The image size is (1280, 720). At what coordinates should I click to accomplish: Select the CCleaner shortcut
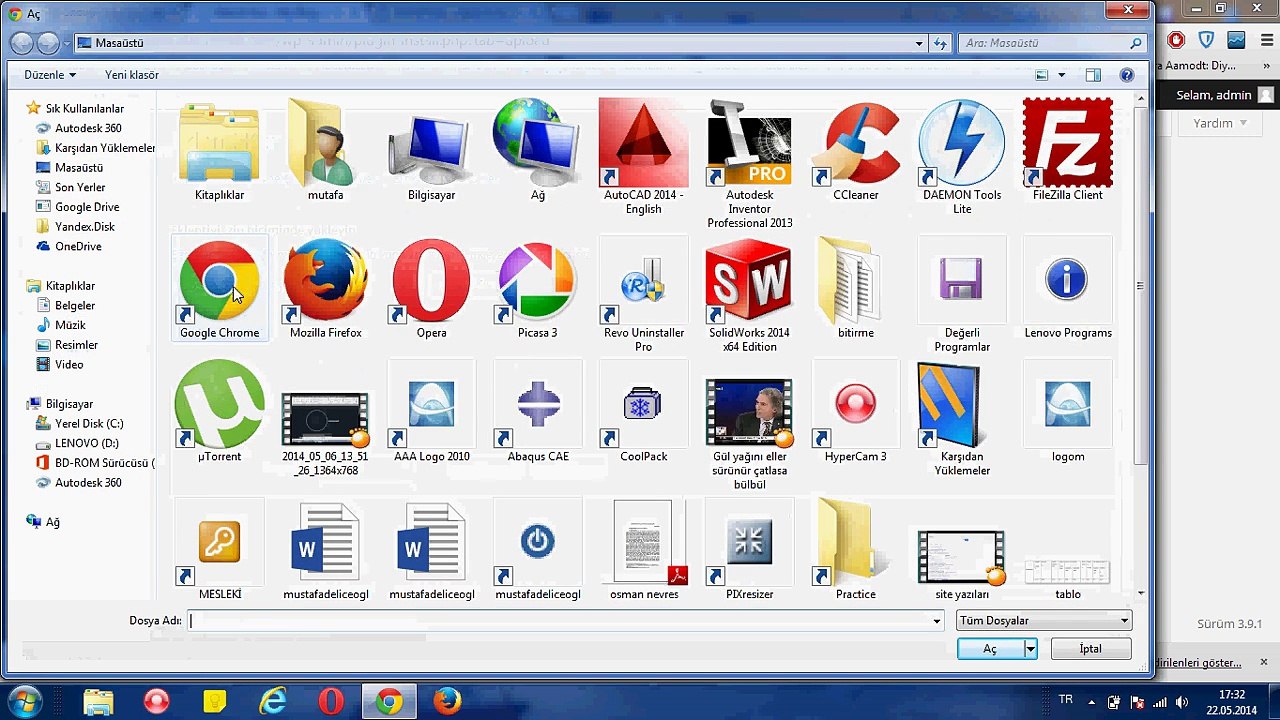[855, 150]
